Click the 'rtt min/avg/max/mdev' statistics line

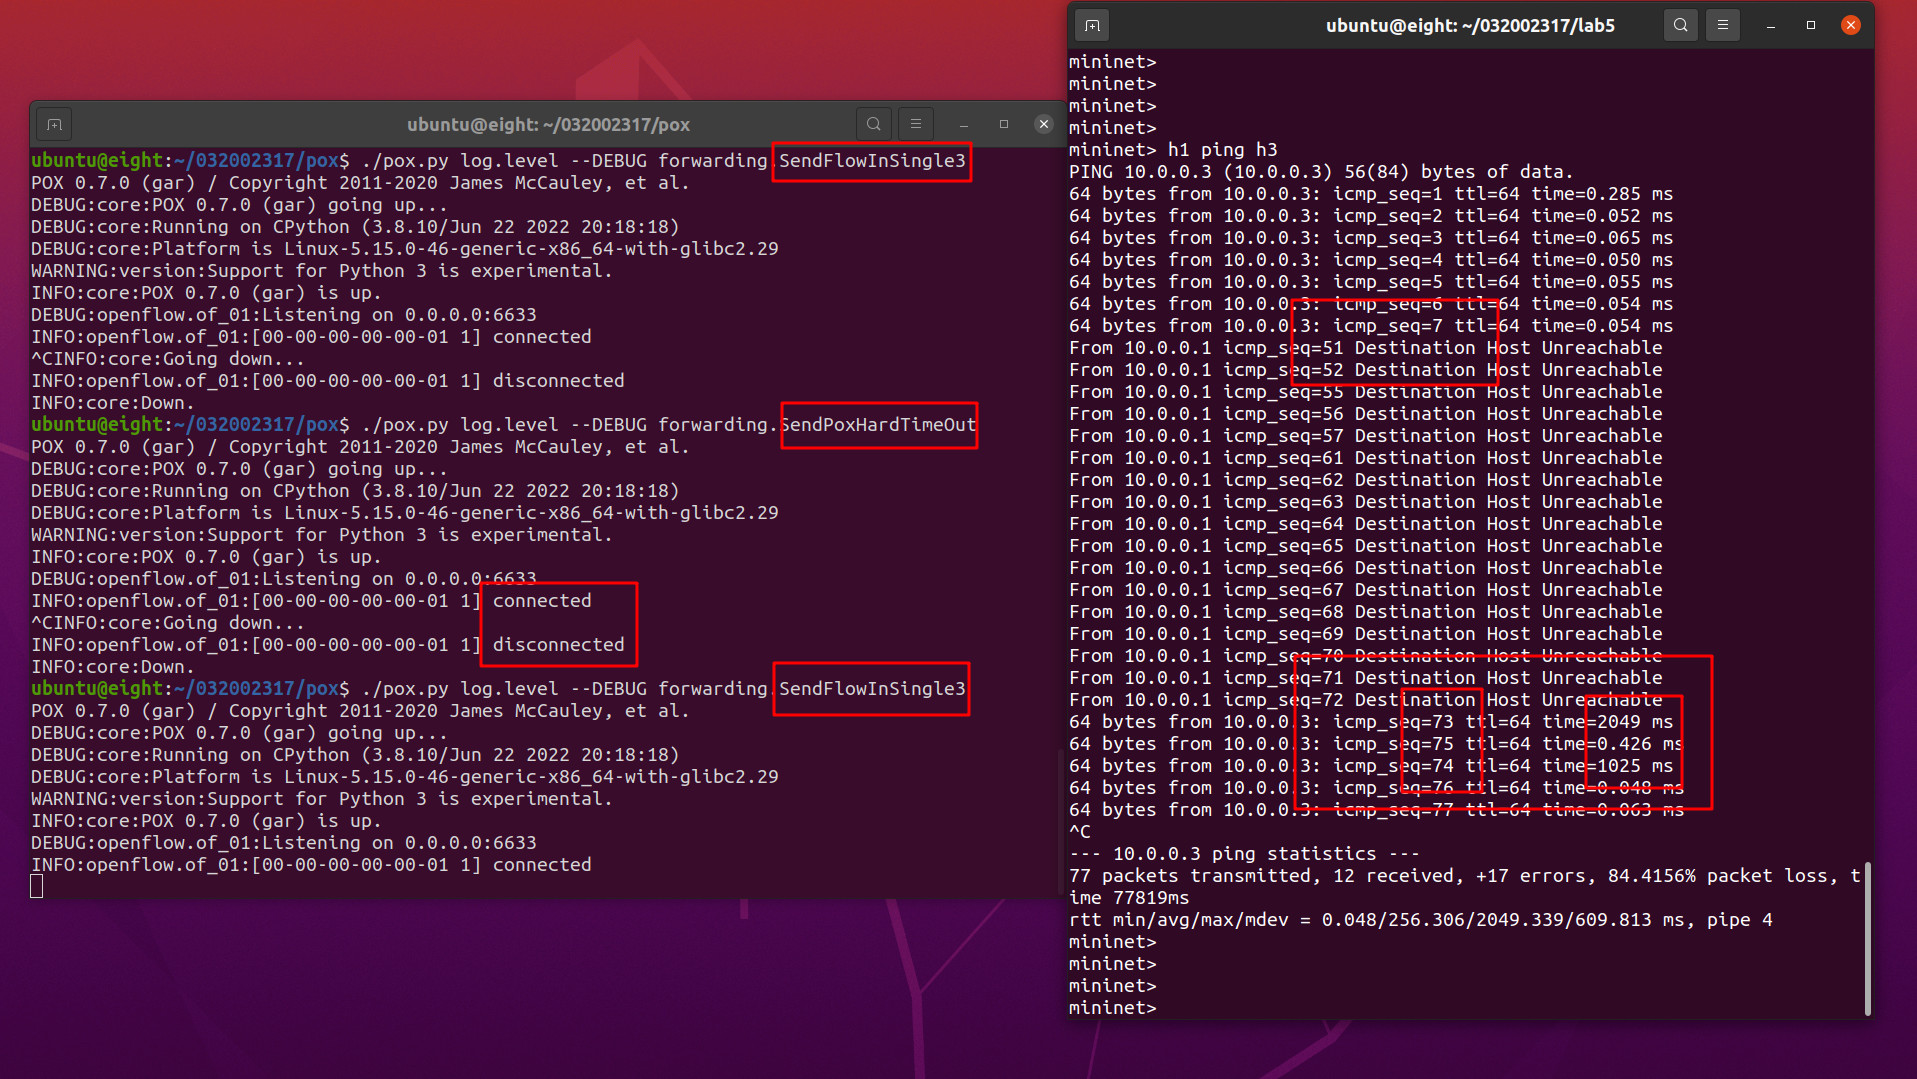click(x=1420, y=920)
